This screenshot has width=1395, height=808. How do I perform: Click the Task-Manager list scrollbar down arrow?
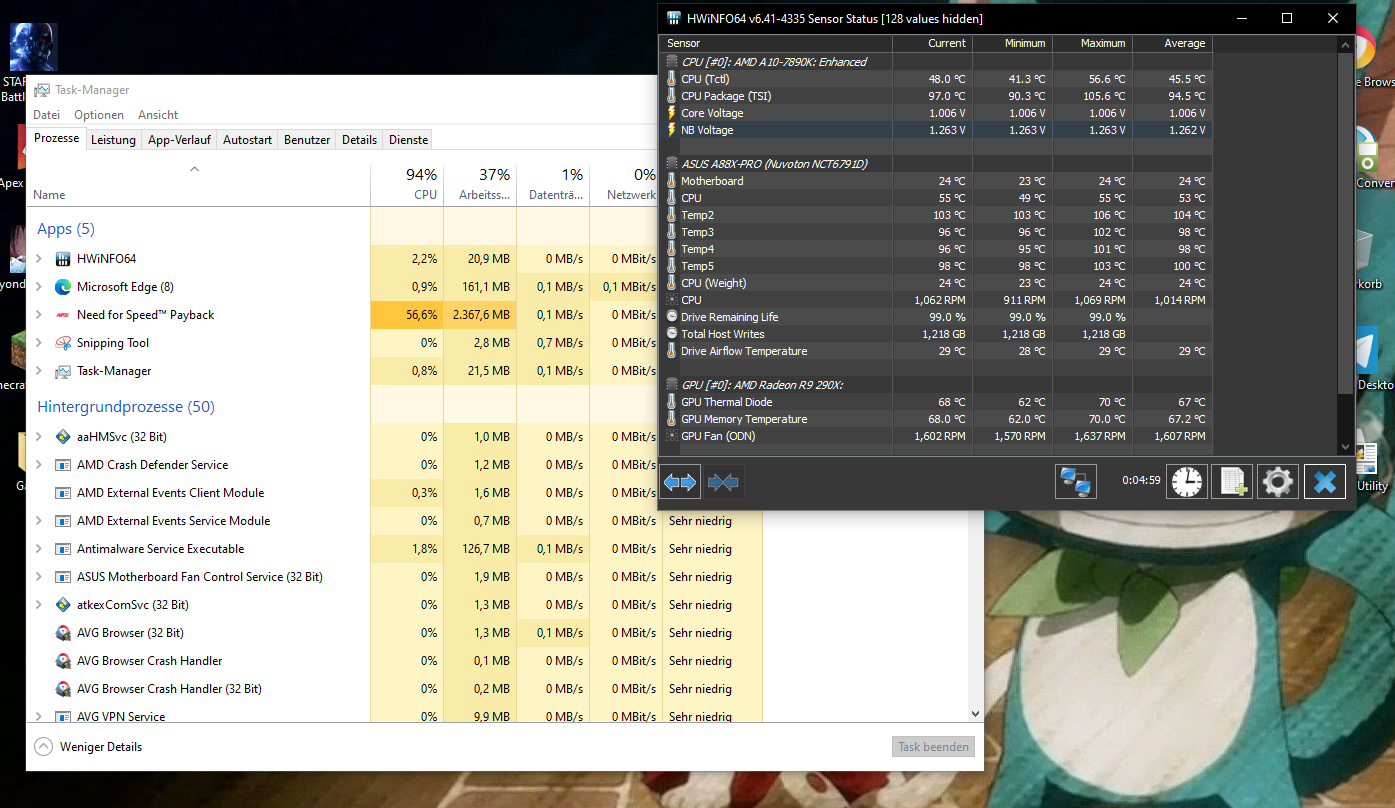(x=976, y=714)
